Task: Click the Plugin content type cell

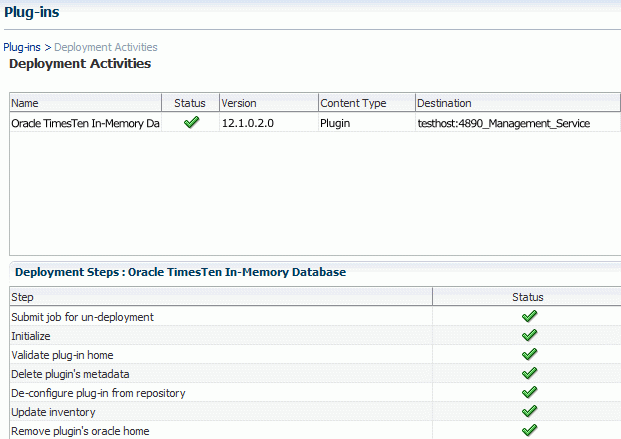Action: click(335, 123)
